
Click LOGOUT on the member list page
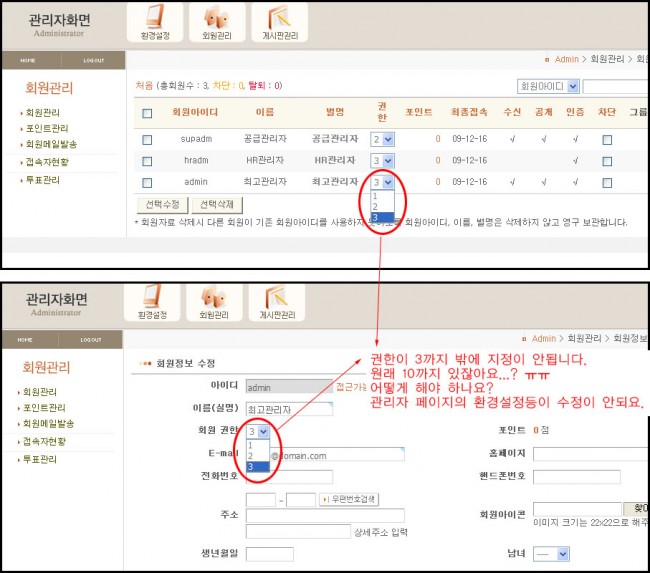94,61
